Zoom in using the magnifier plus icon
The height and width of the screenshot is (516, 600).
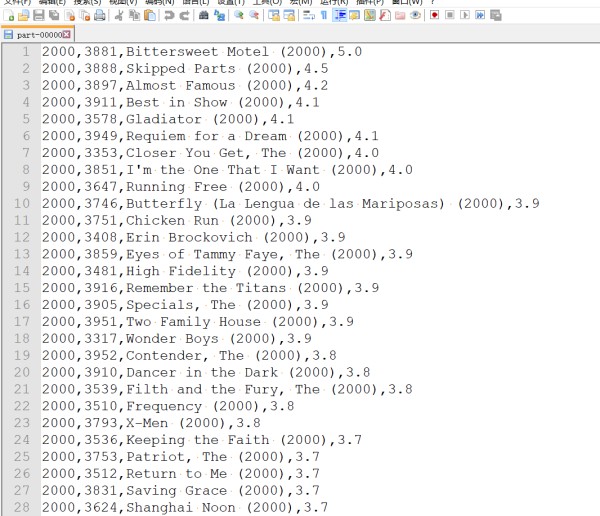pos(239,15)
